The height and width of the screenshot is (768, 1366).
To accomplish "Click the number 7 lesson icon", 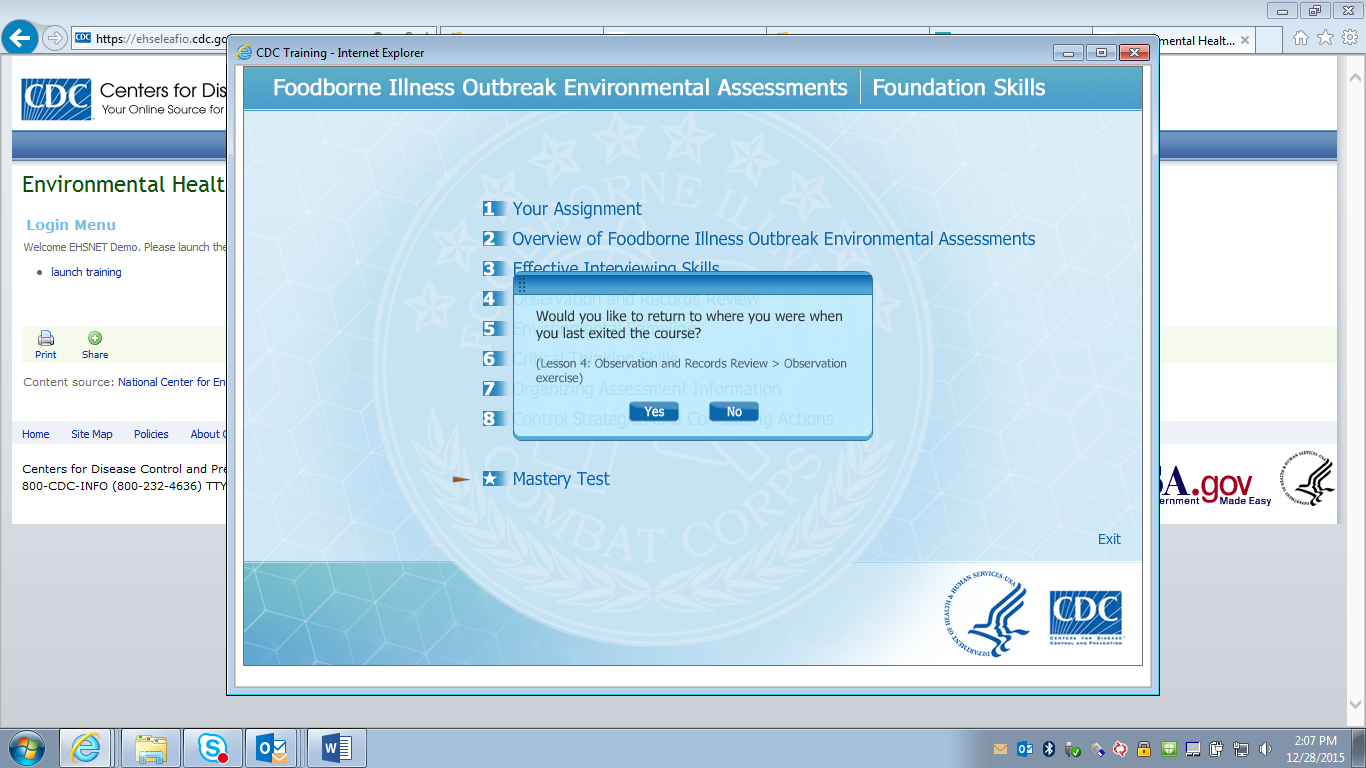I will click(x=492, y=389).
